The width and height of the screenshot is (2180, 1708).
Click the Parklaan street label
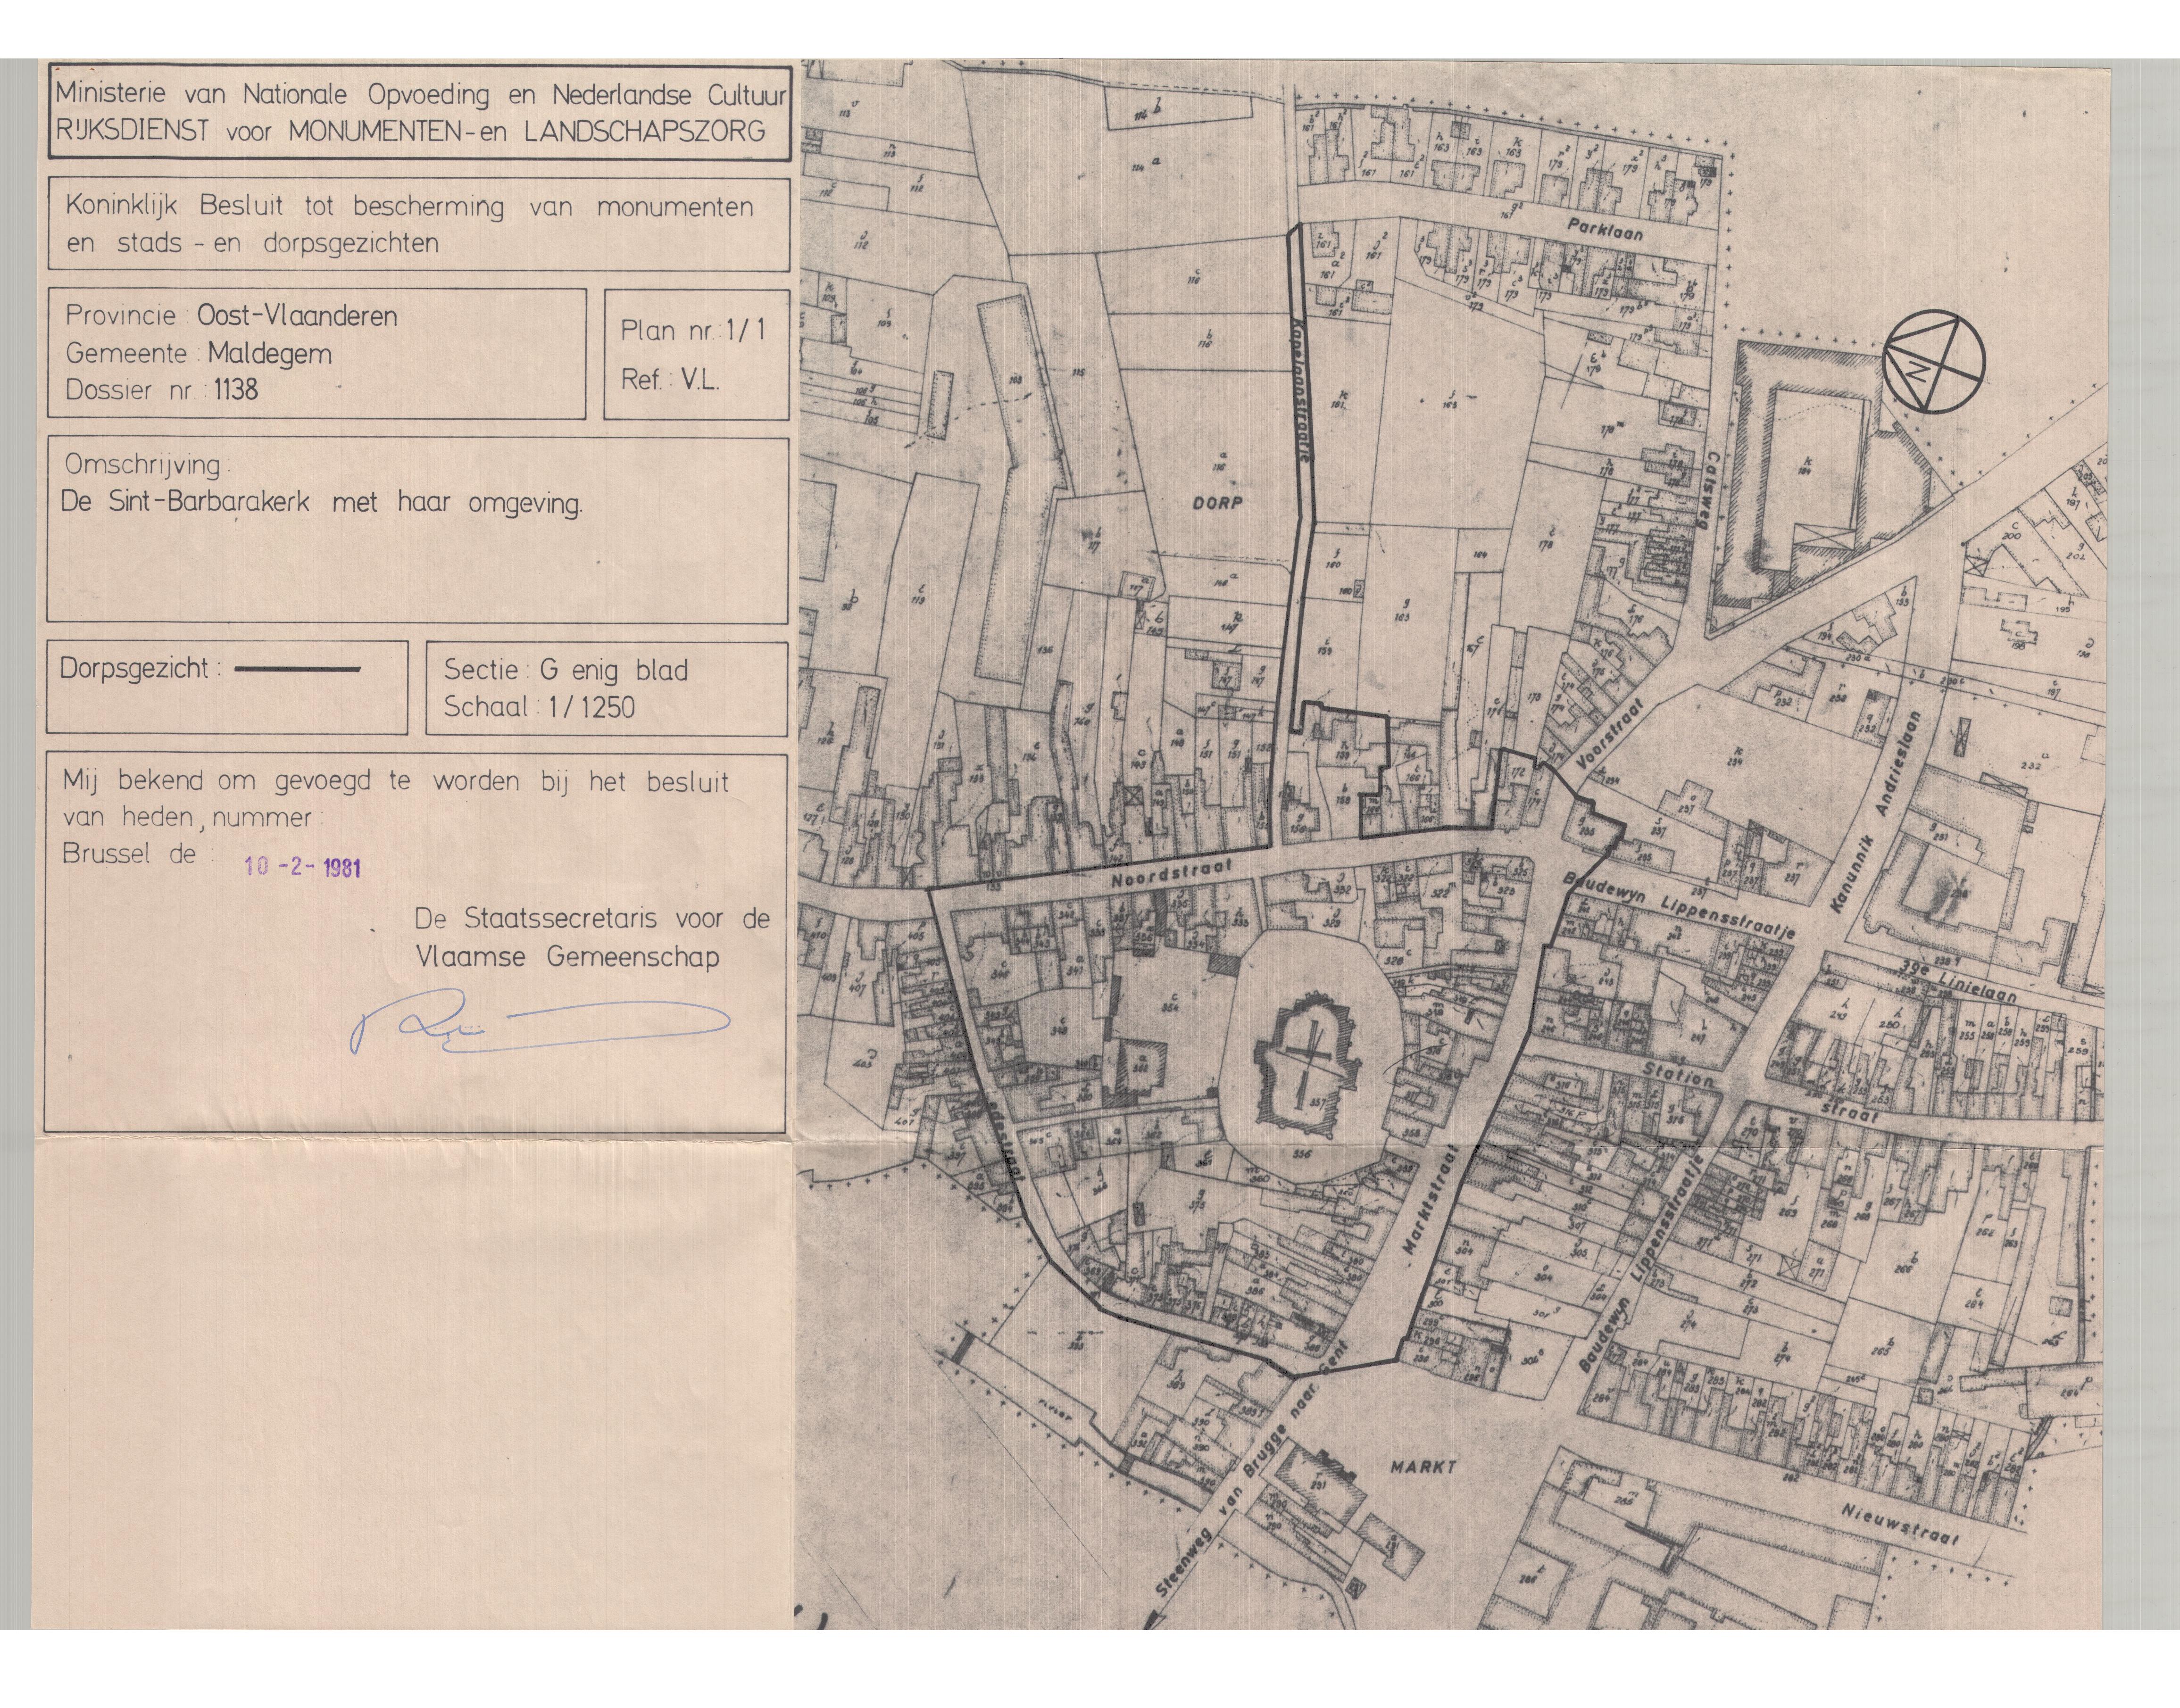coord(1604,229)
